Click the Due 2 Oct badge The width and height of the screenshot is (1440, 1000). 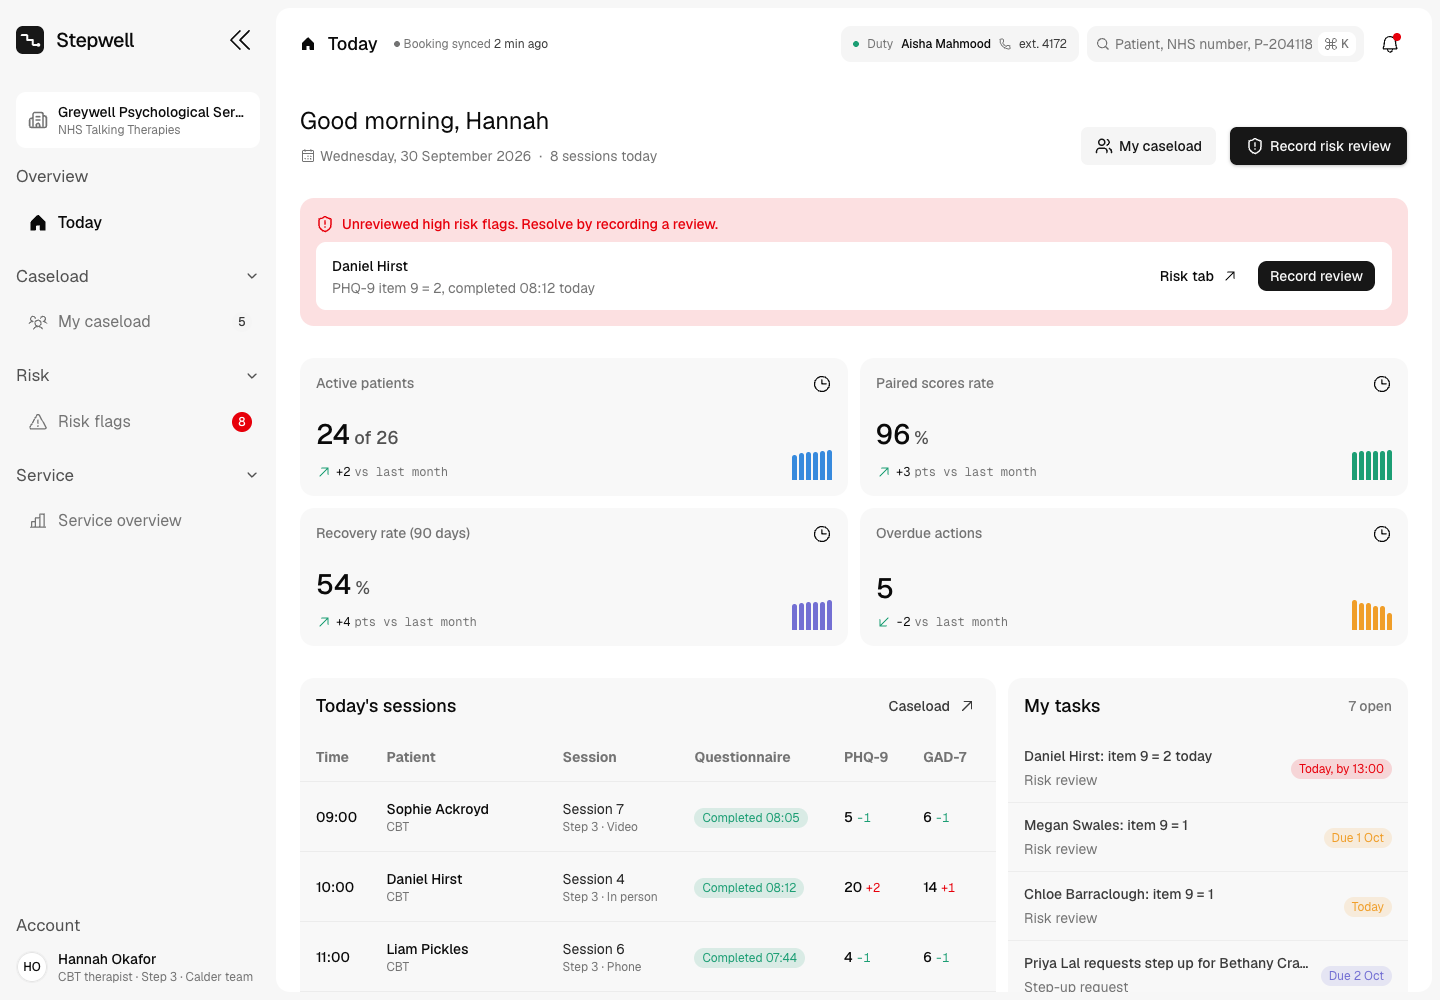[1357, 976]
